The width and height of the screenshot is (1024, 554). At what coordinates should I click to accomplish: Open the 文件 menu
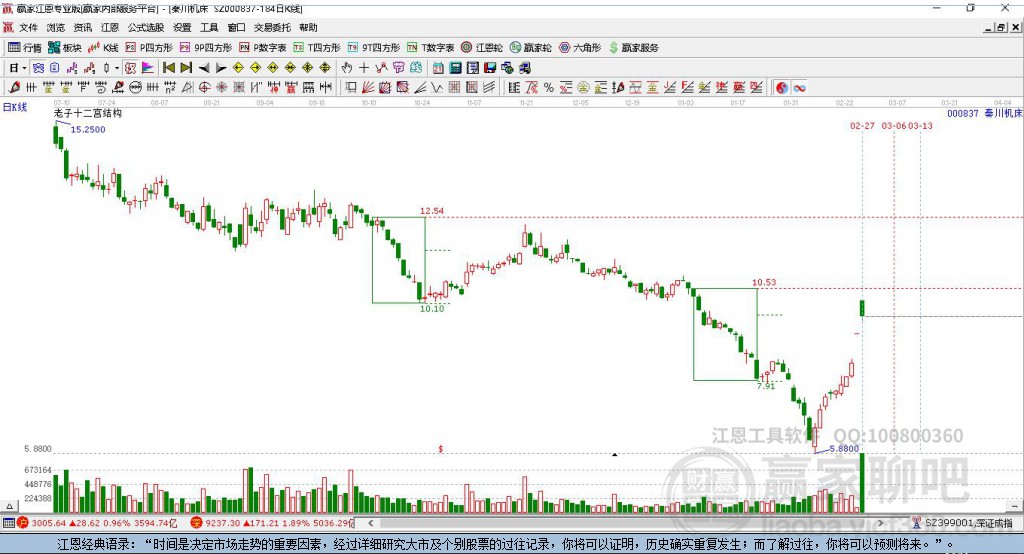coord(28,27)
